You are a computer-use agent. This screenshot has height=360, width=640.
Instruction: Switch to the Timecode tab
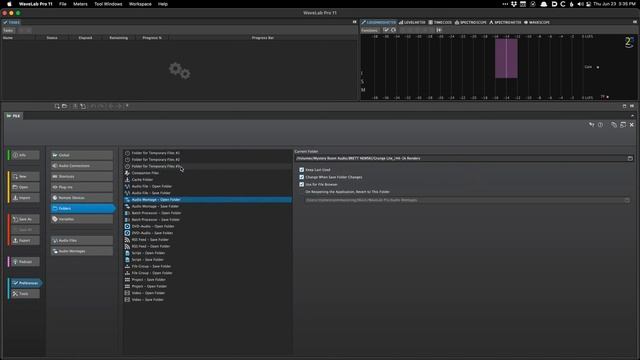click(x=440, y=22)
